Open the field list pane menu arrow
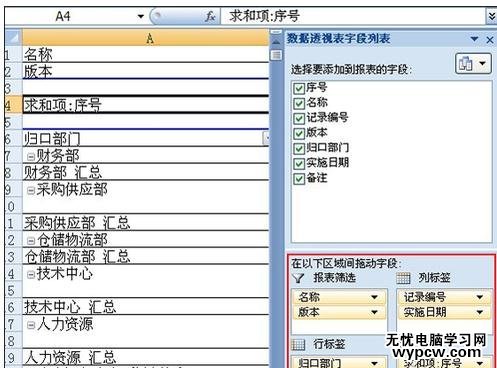This screenshot has width=497, height=368. [474, 39]
